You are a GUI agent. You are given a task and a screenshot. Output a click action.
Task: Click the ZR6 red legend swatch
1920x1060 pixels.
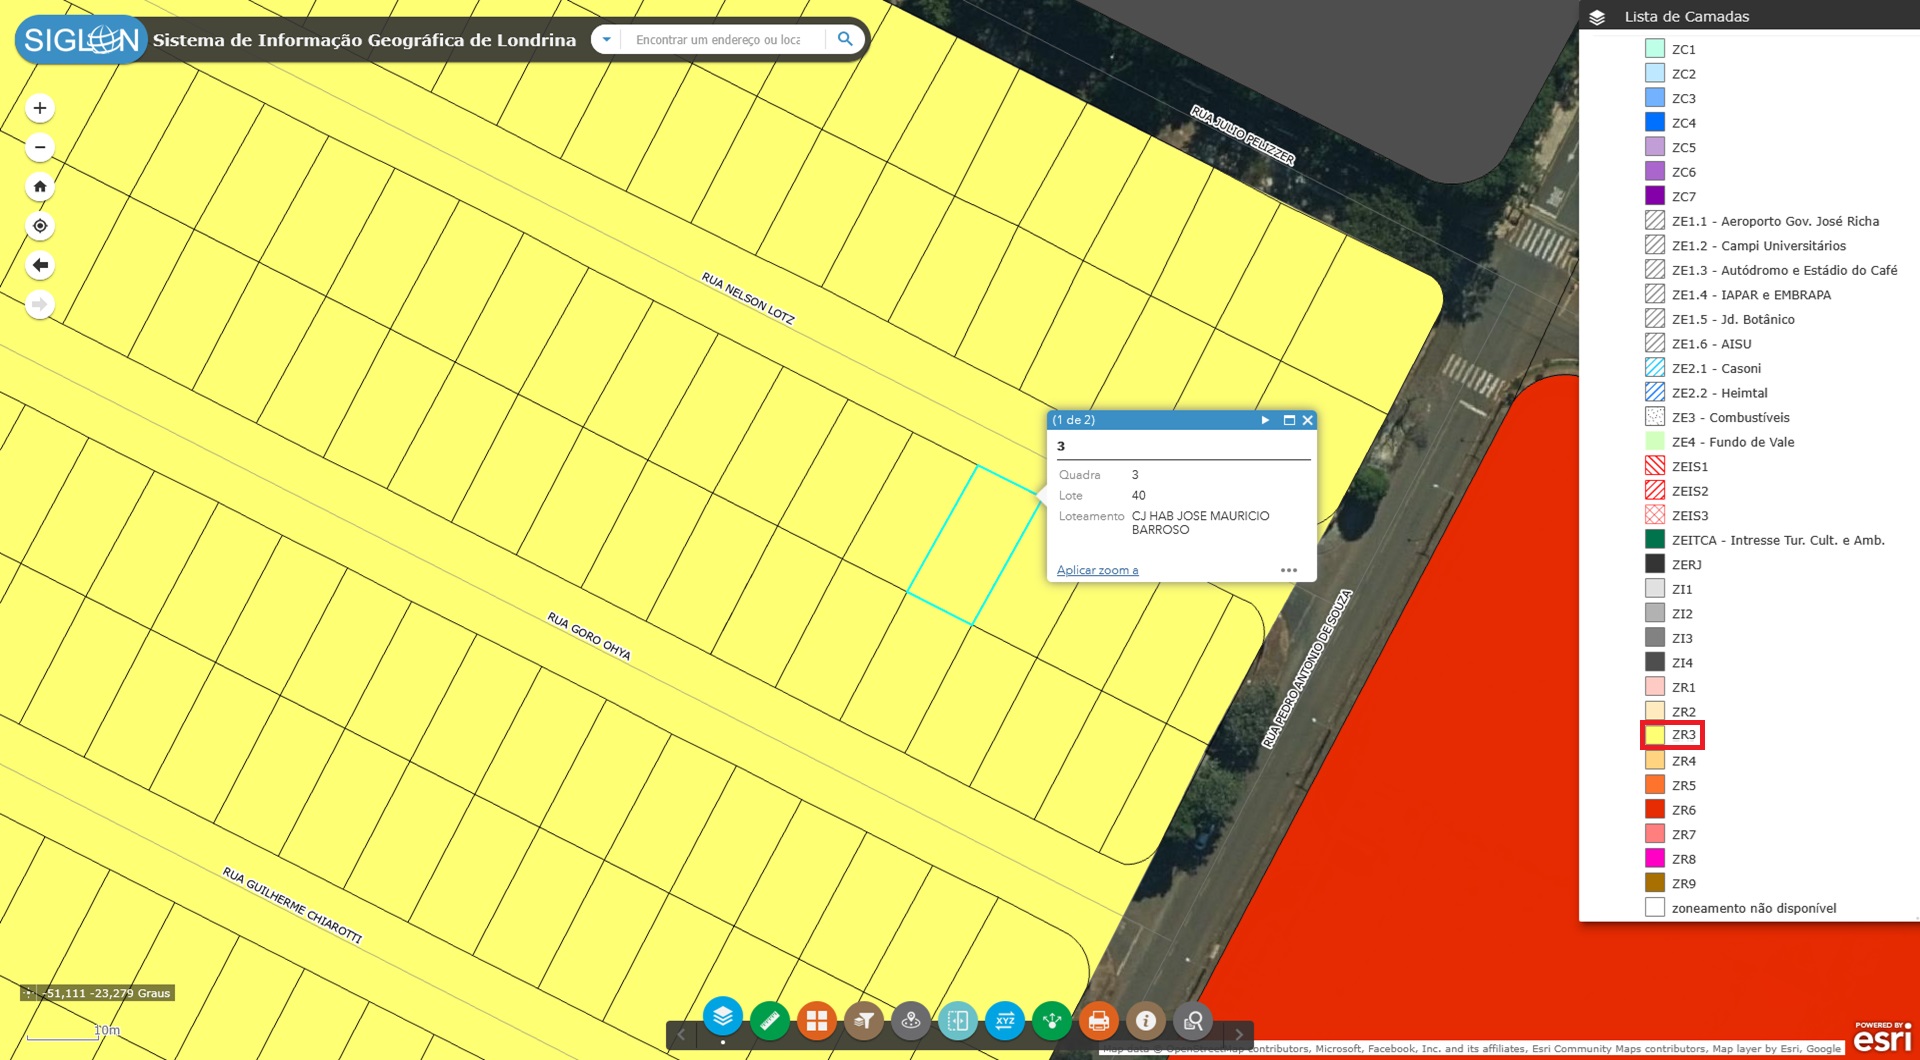click(1655, 809)
